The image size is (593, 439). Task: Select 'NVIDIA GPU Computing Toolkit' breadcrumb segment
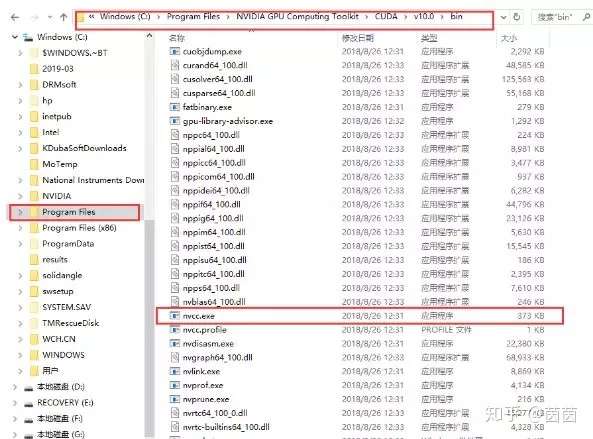(297, 17)
